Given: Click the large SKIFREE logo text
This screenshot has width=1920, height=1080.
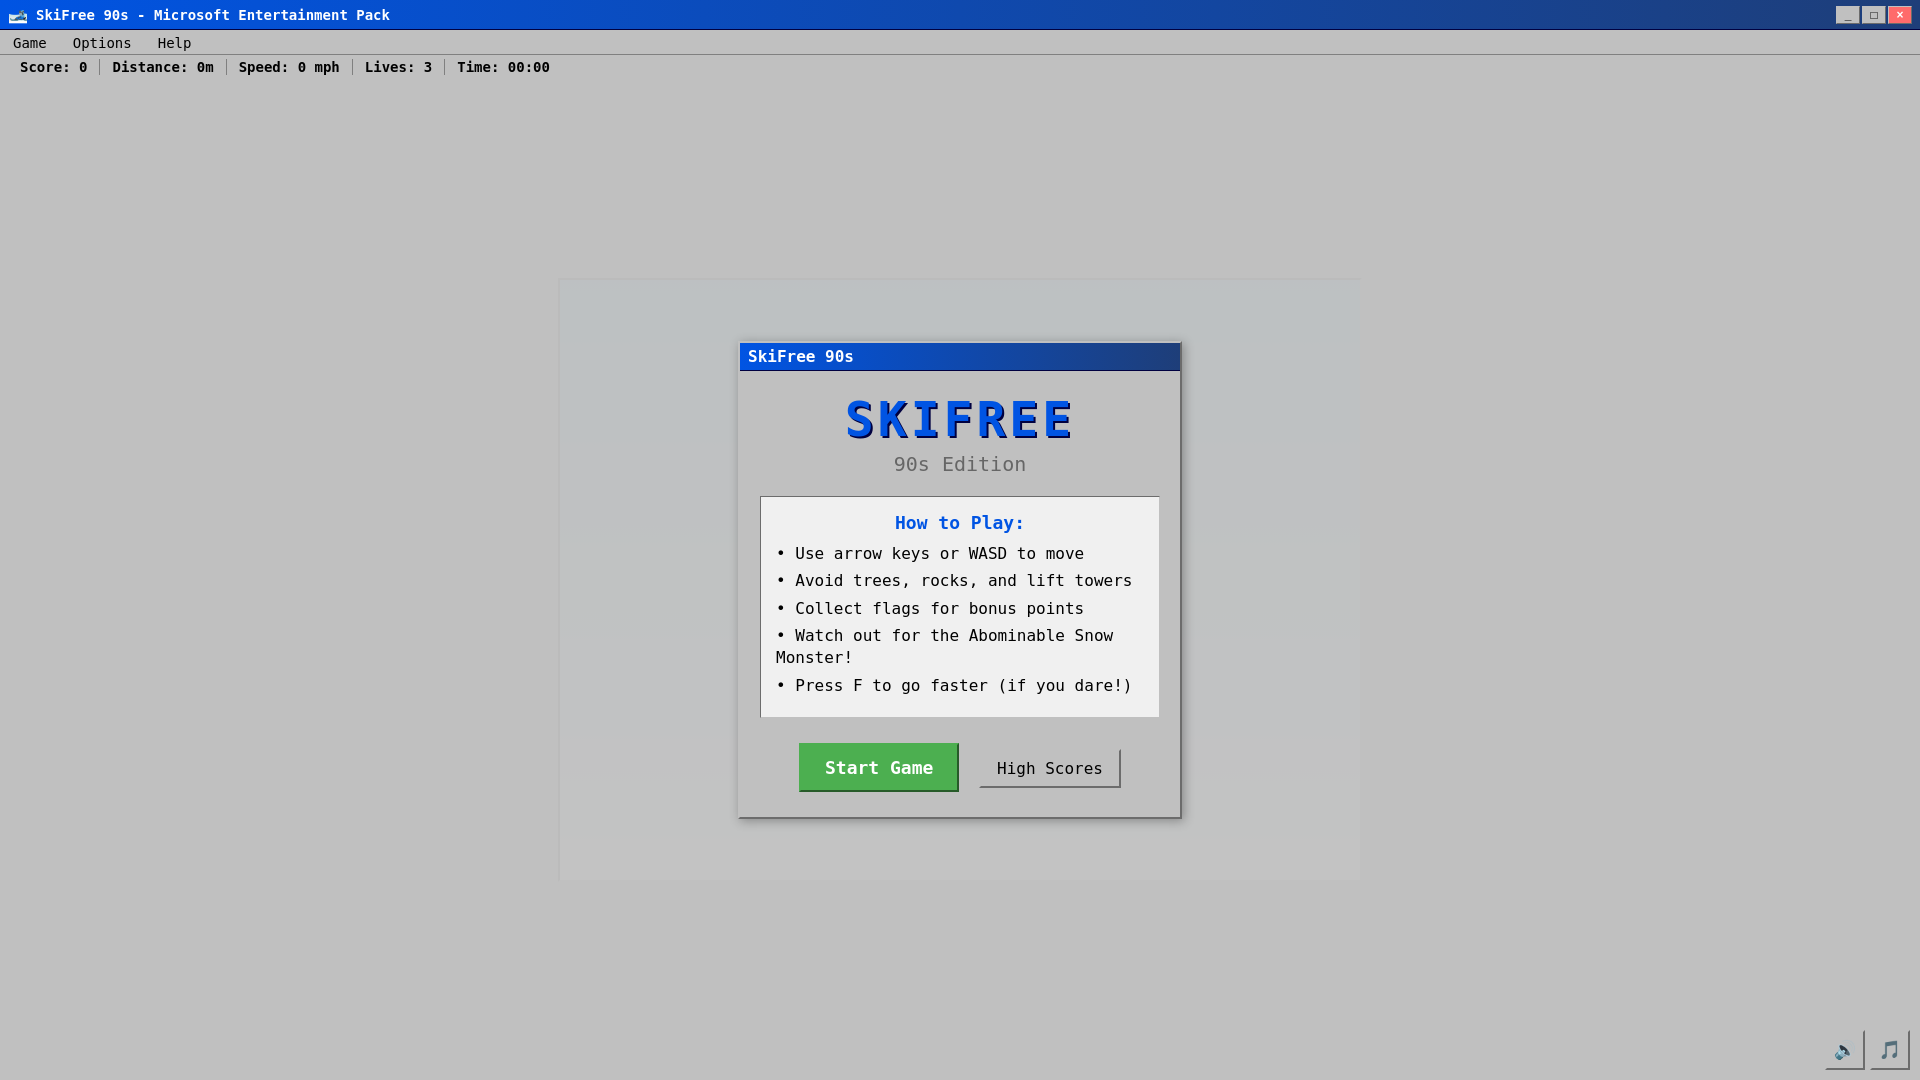Looking at the screenshot, I should pos(960,420).
